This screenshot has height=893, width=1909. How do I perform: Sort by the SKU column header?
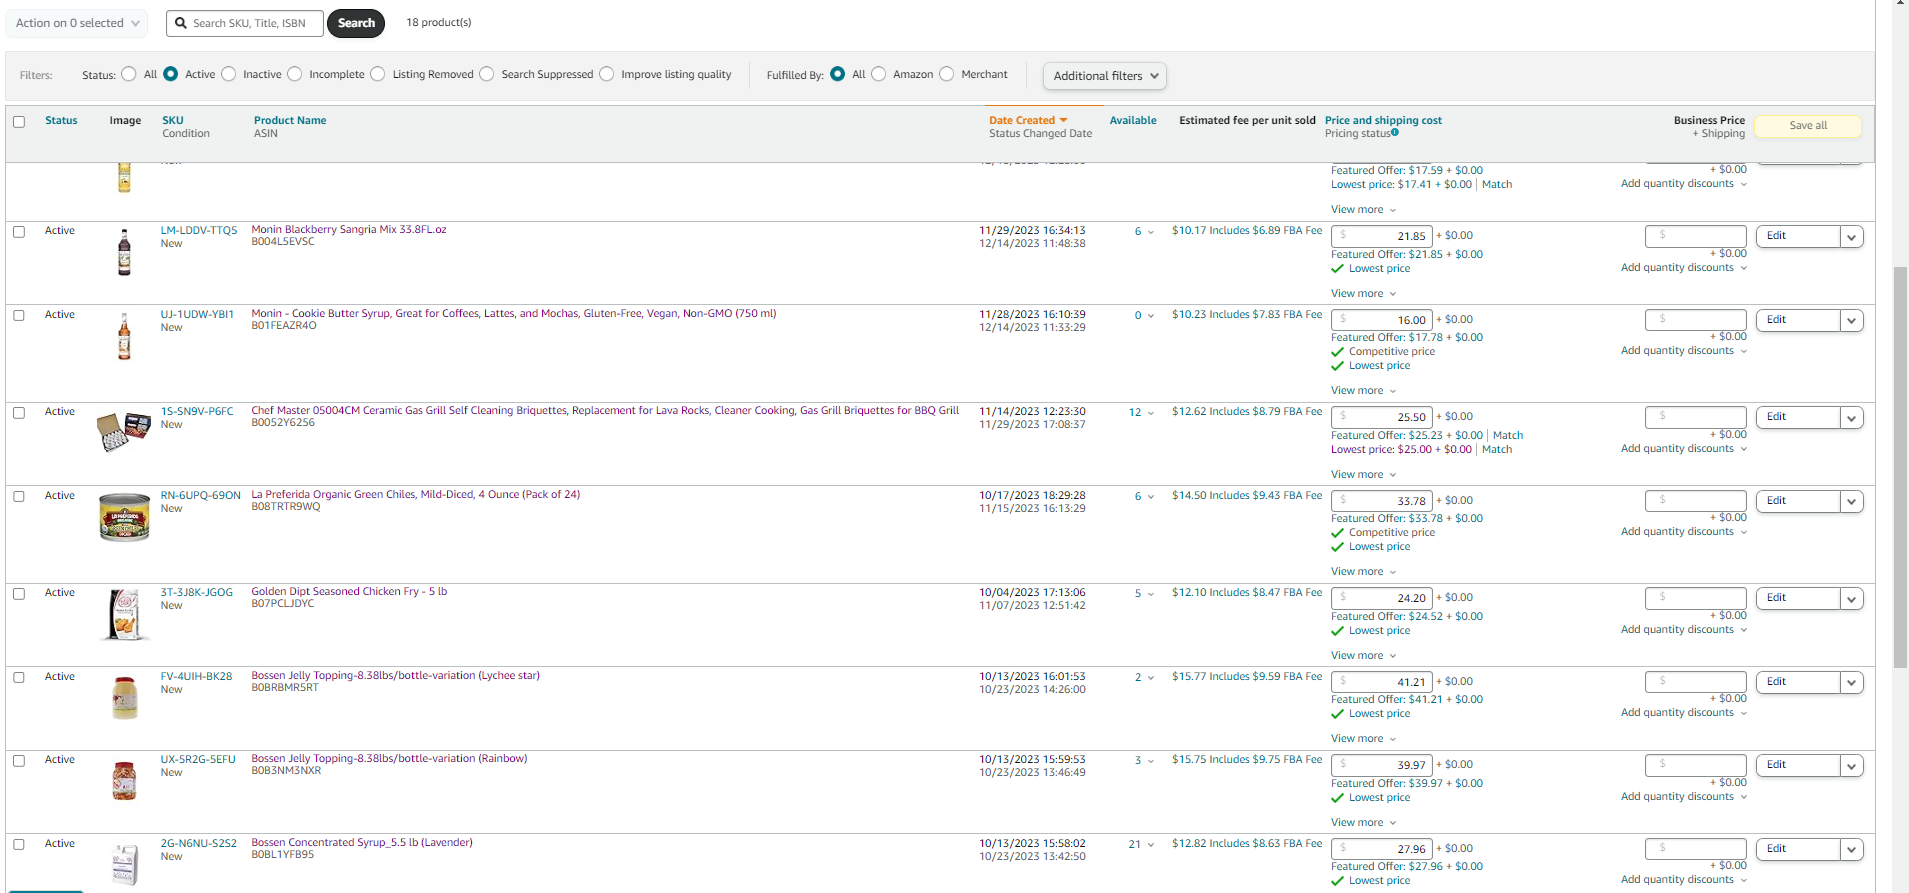click(x=173, y=121)
